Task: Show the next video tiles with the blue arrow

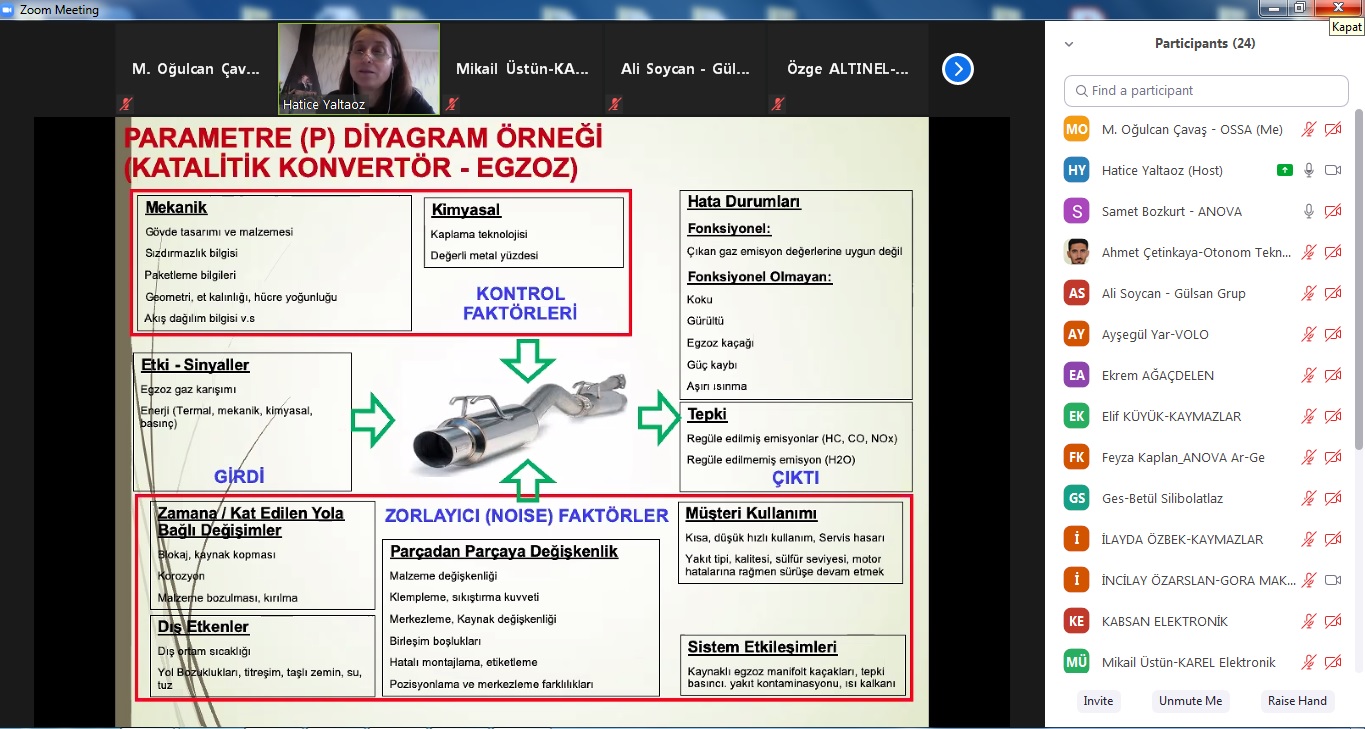Action: click(x=958, y=69)
